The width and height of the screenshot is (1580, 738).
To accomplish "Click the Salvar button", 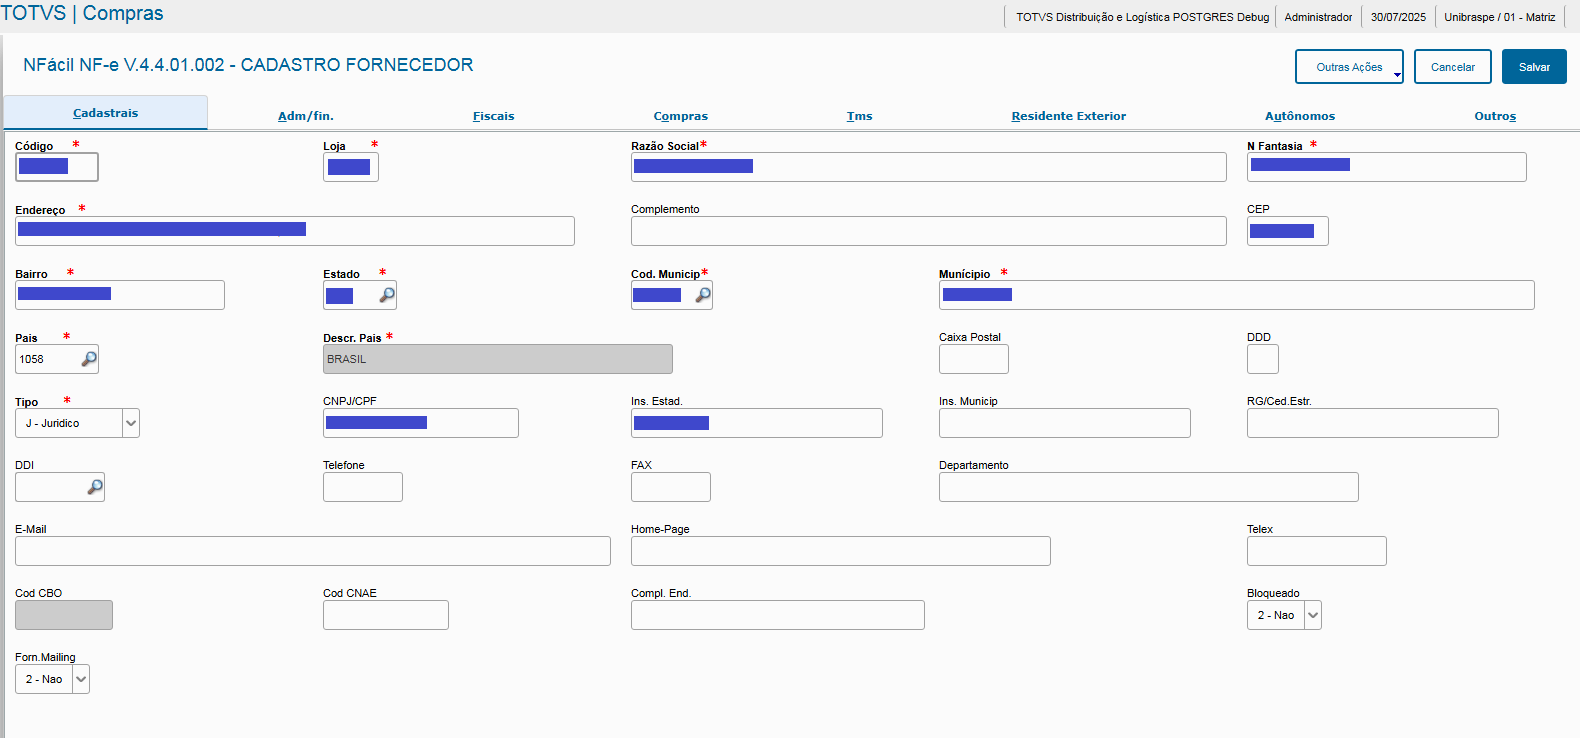I will (x=1534, y=67).
